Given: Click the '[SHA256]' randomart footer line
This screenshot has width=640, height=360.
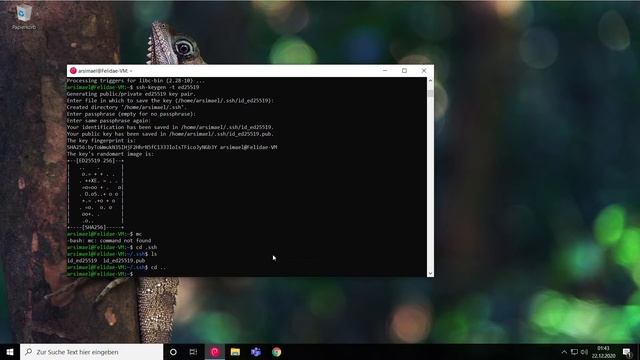Looking at the screenshot, I should tap(95, 227).
